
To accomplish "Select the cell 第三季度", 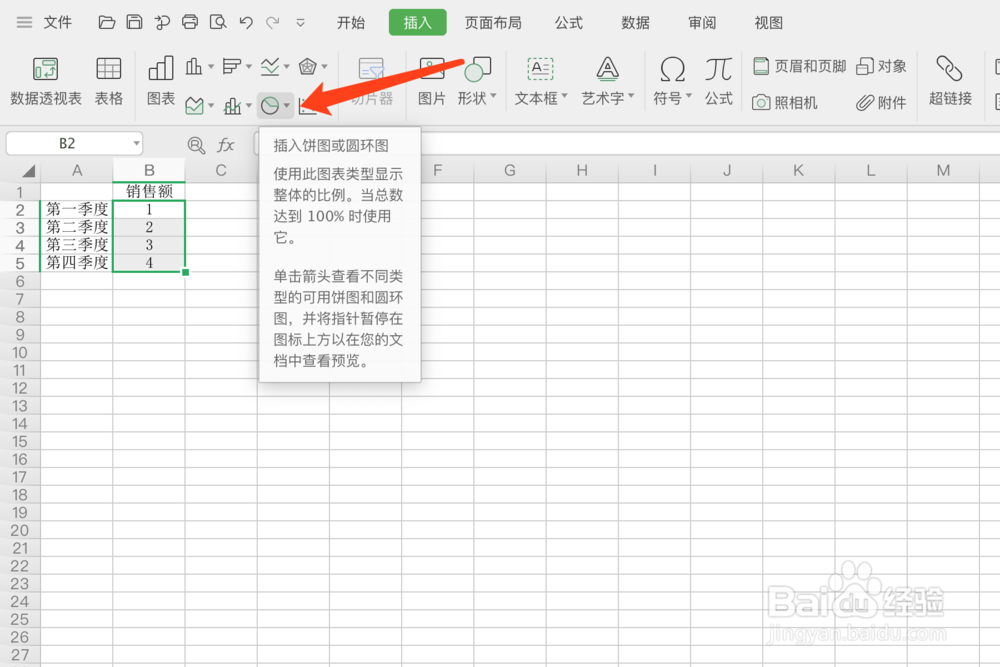I will [77, 245].
